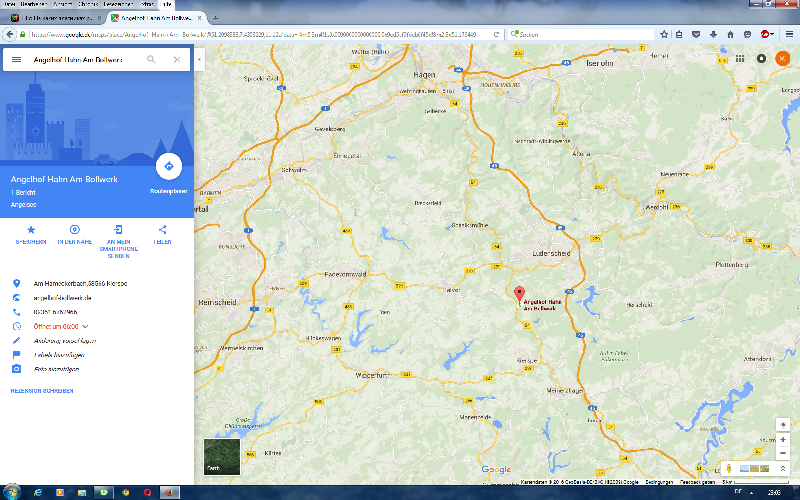Open the downloads arrow icon
Viewport: 800px width, 500px height.
tap(713, 34)
